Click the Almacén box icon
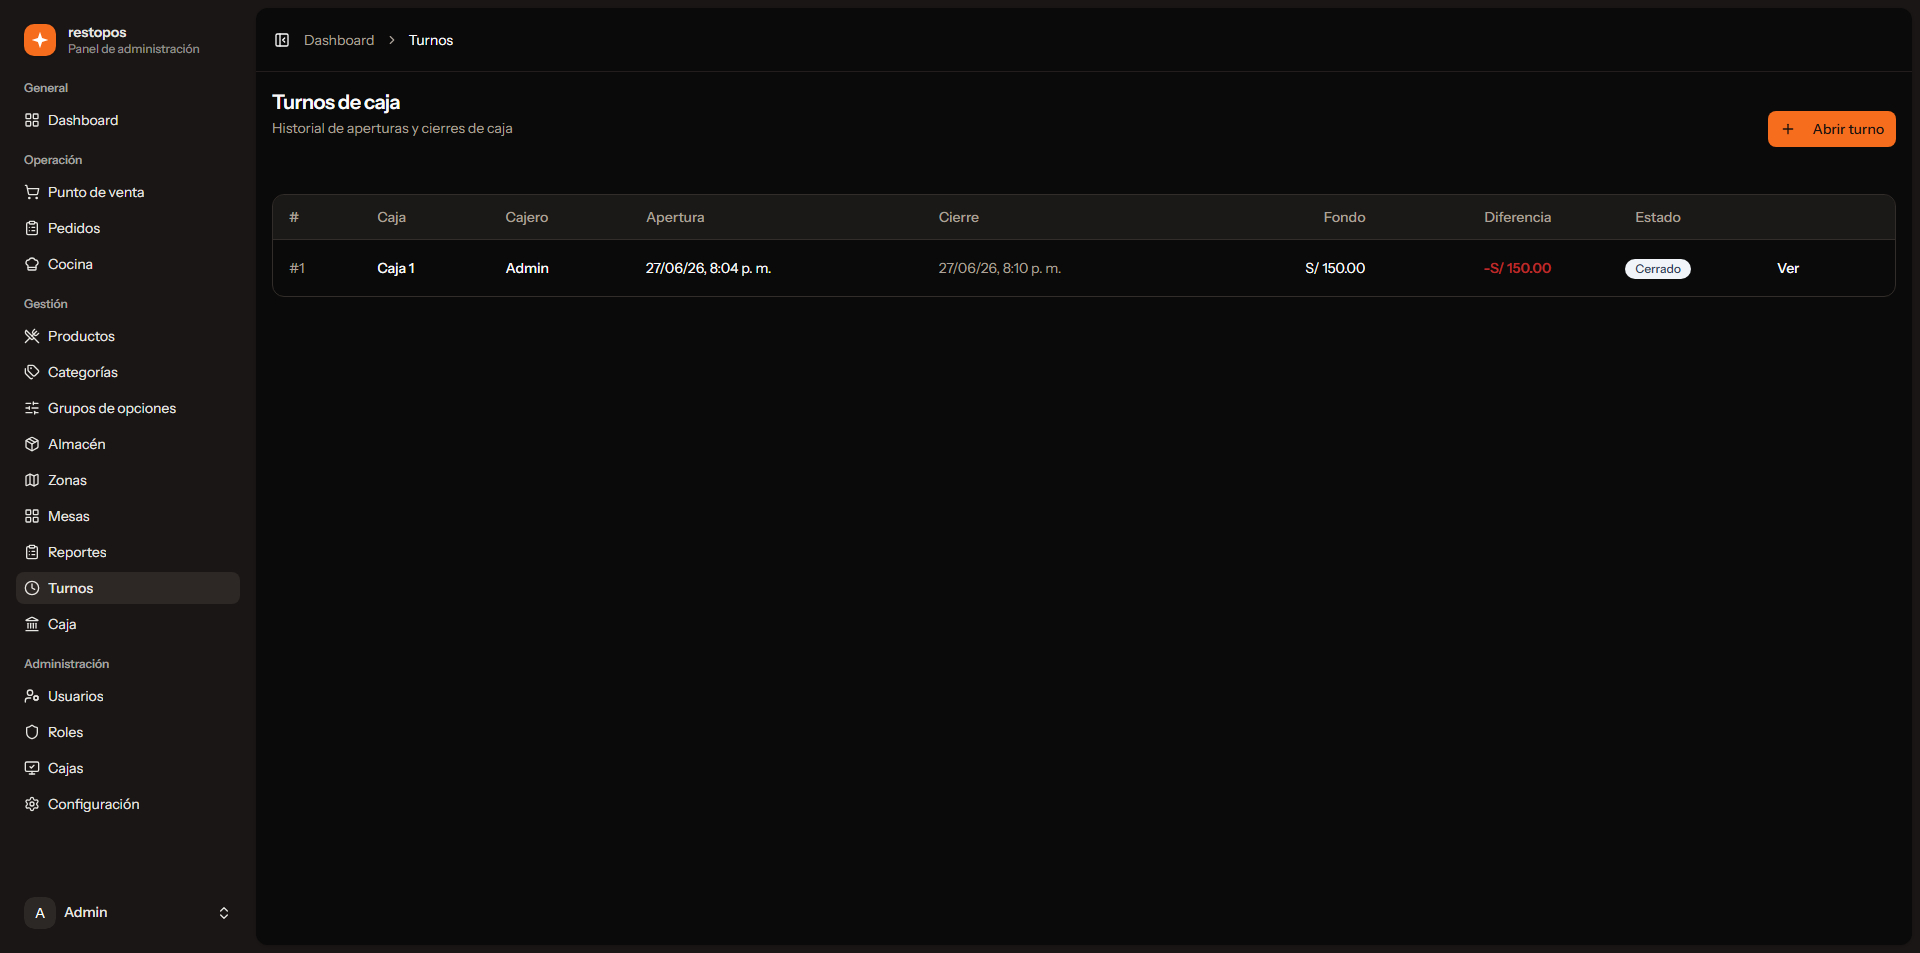This screenshot has width=1920, height=953. point(32,444)
